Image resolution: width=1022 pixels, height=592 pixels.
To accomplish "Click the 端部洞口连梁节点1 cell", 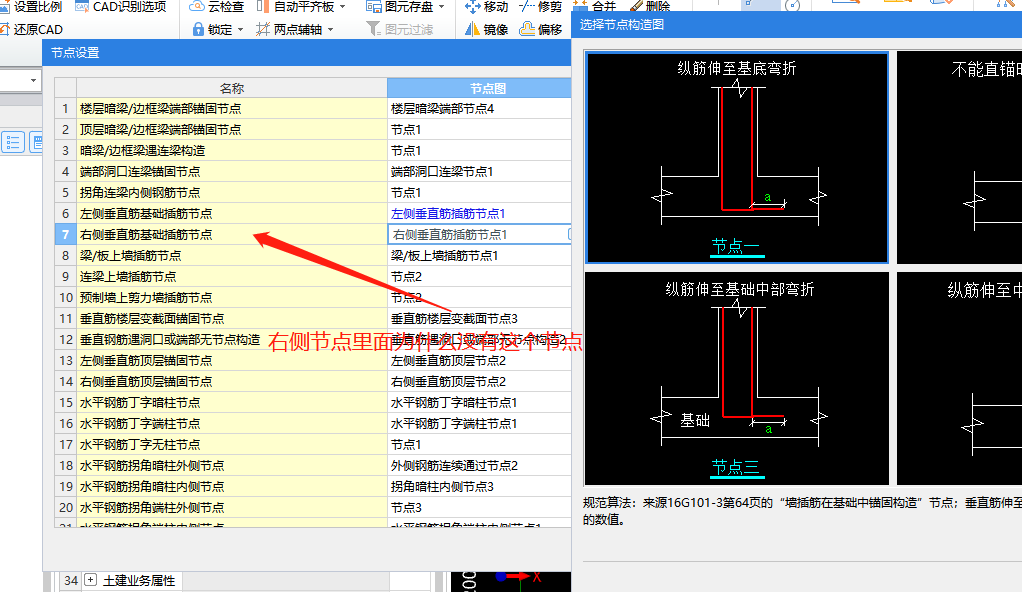I will (x=479, y=171).
